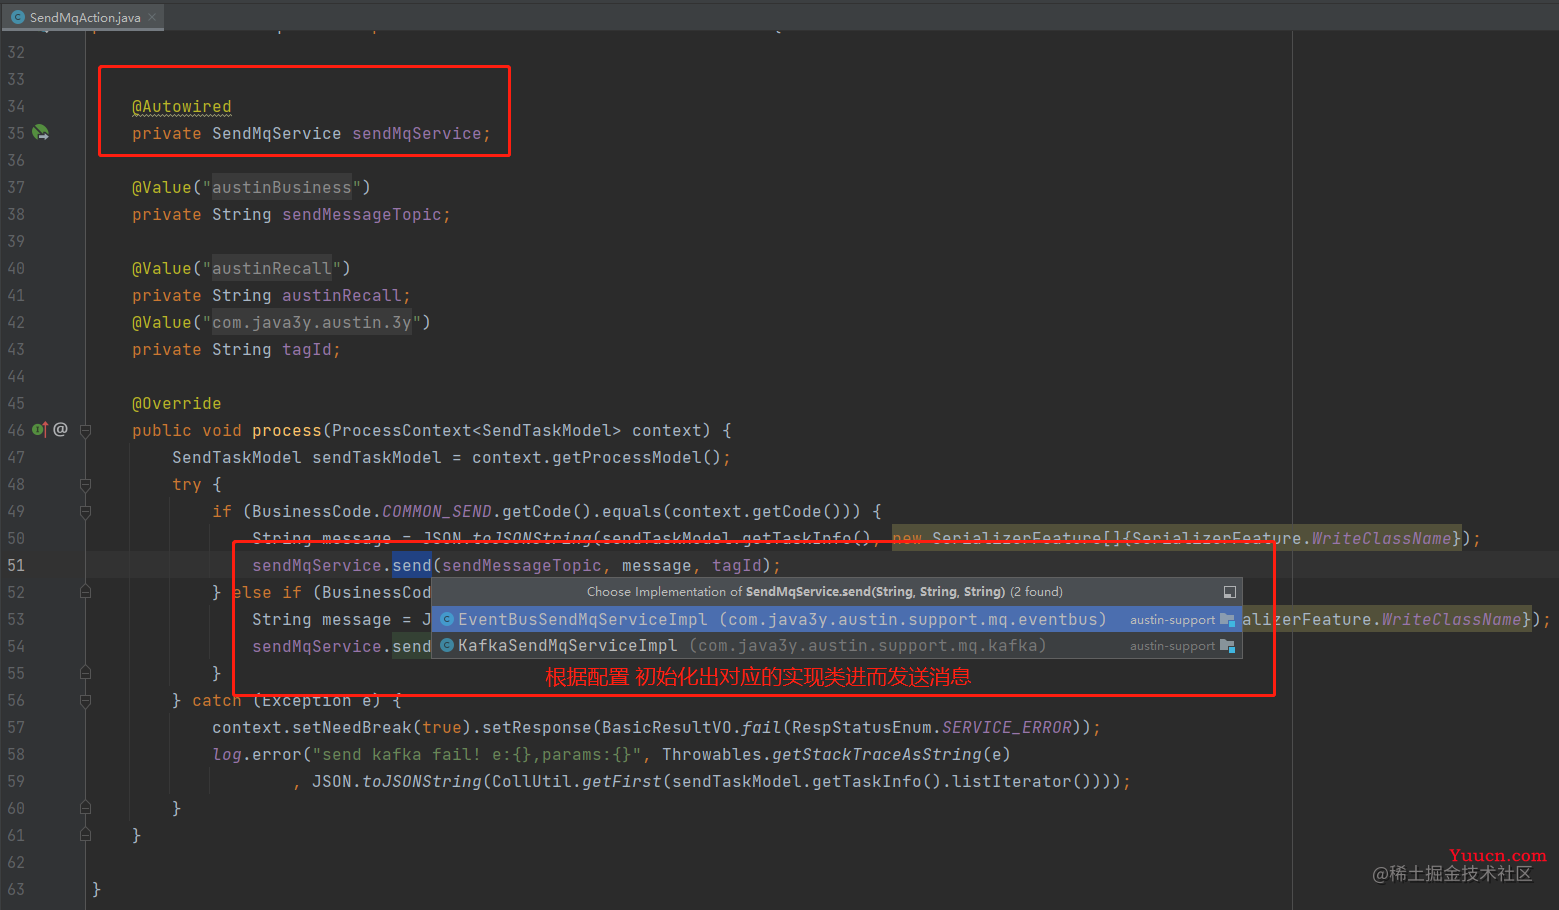Click the austin-support module icon in the Kafka row
Viewport: 1559px width, 910px height.
1227,646
